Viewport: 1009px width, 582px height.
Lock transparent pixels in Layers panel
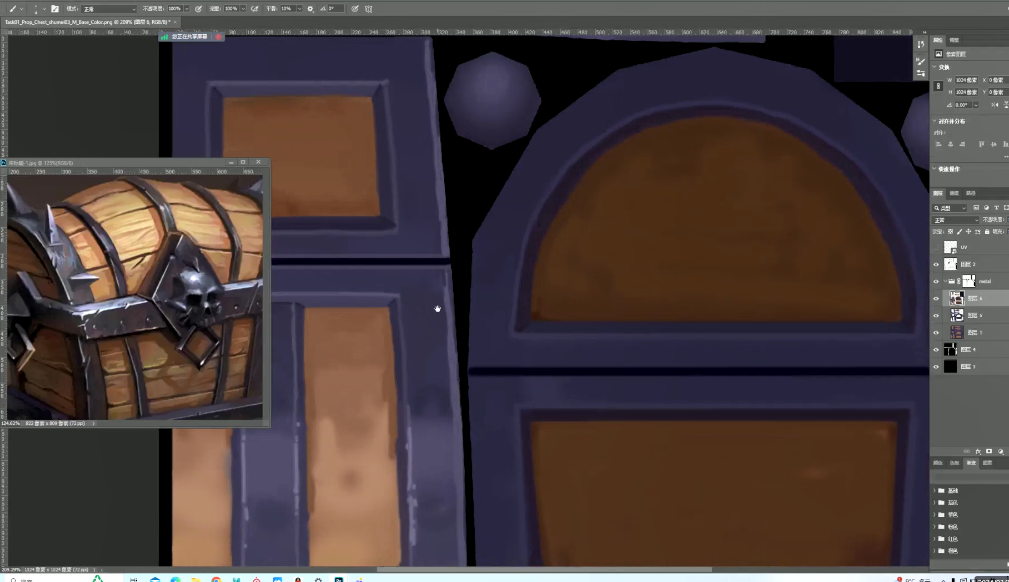(x=950, y=231)
